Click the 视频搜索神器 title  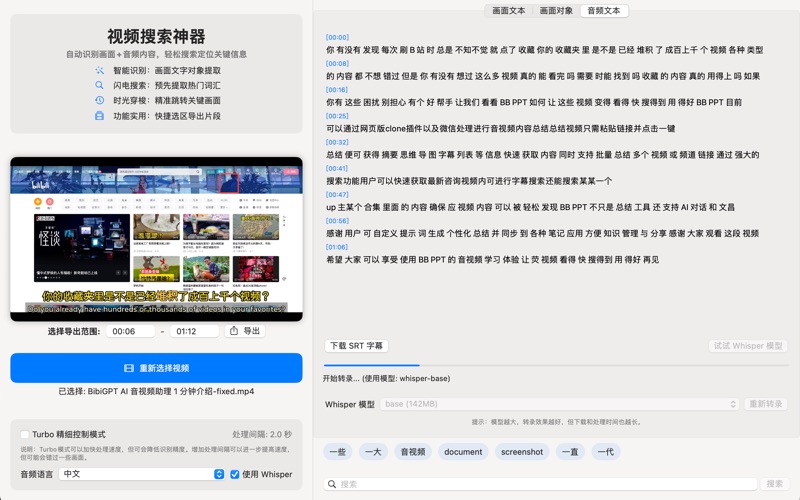tap(156, 36)
